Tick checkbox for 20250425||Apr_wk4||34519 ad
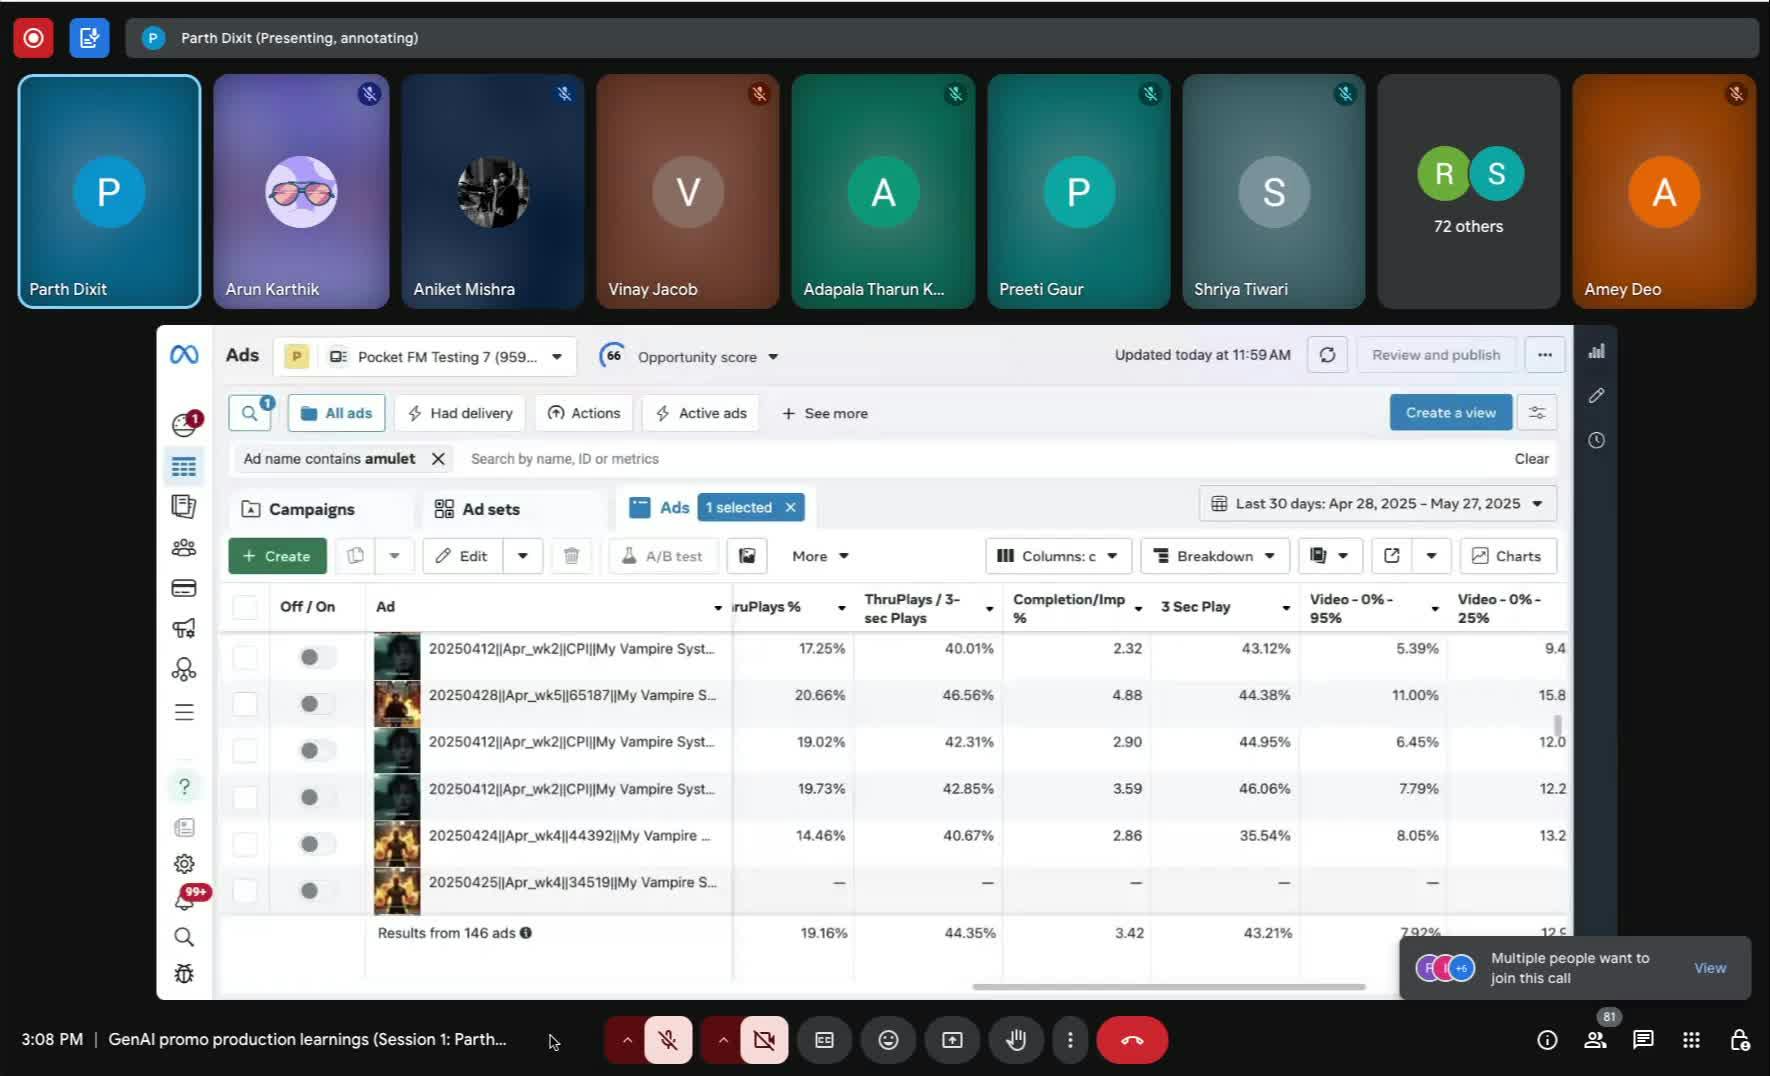Viewport: 1770px width, 1076px height. (x=245, y=890)
